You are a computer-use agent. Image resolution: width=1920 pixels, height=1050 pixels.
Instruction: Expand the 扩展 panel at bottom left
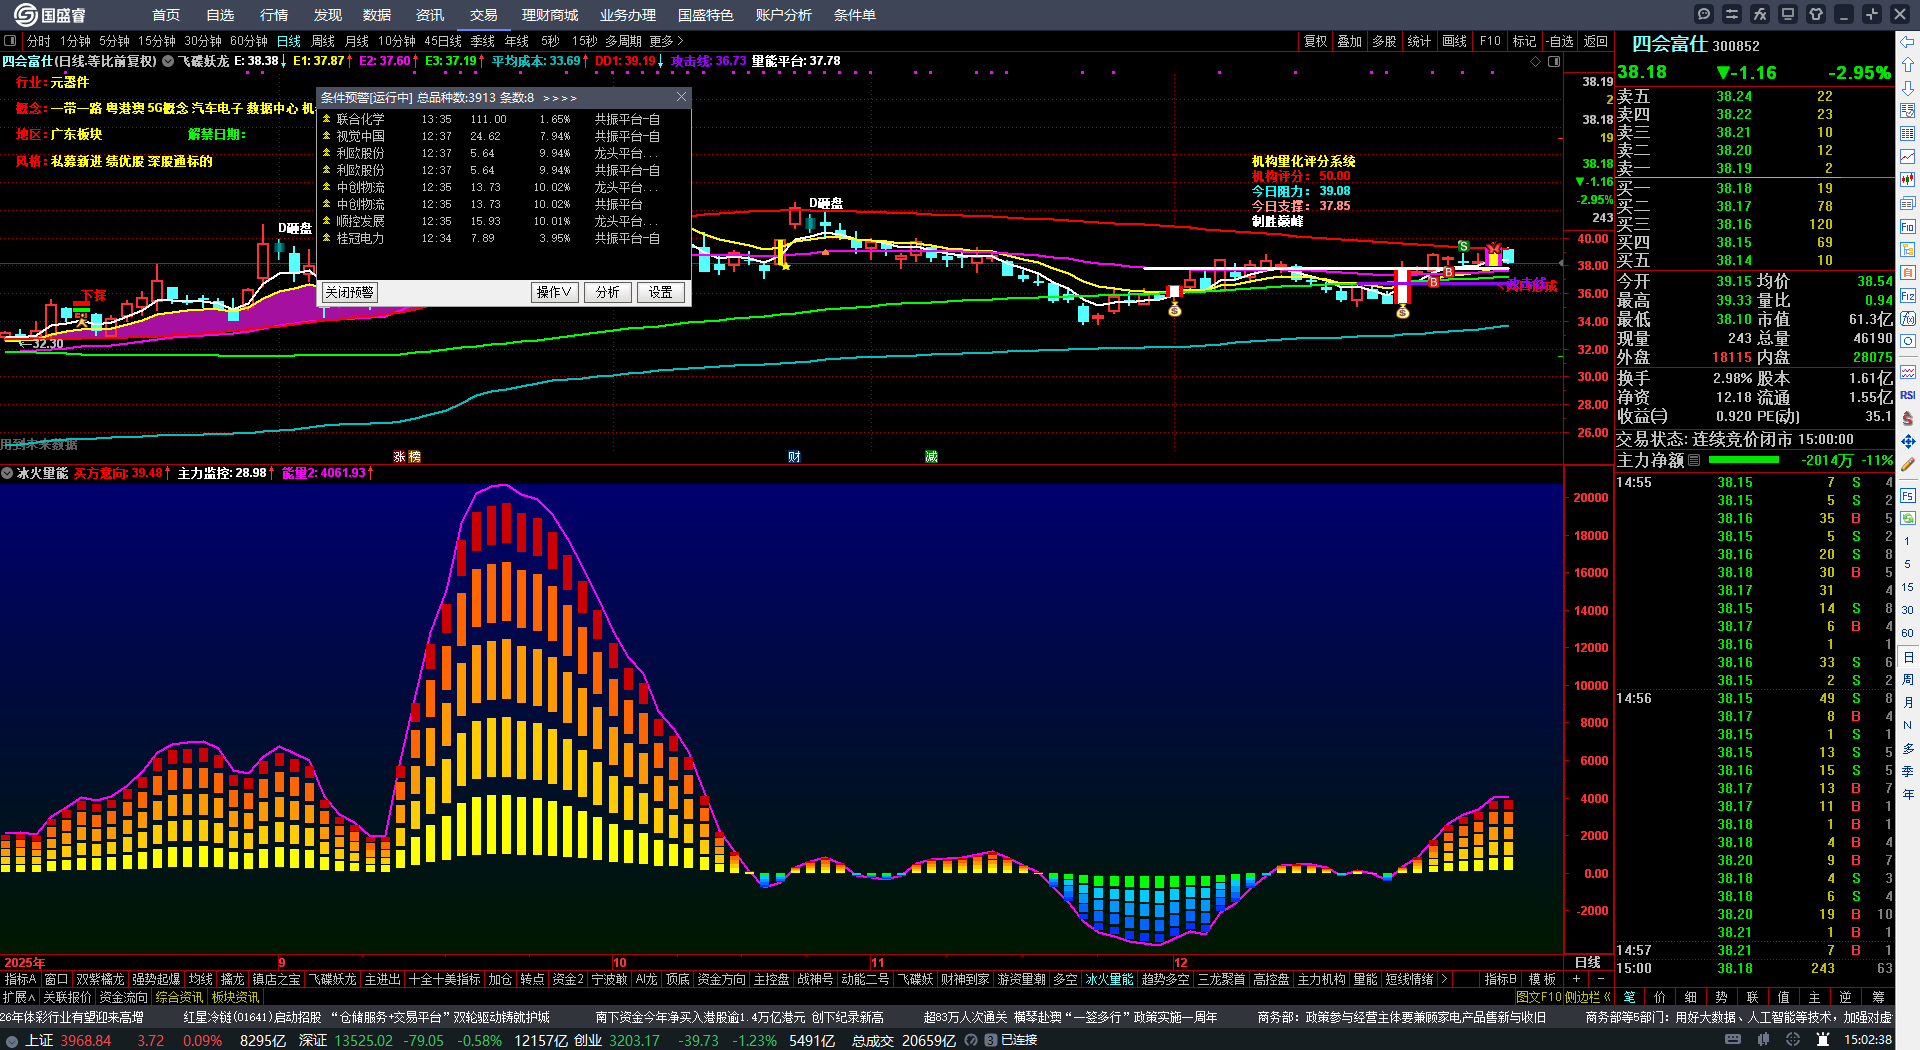19,997
